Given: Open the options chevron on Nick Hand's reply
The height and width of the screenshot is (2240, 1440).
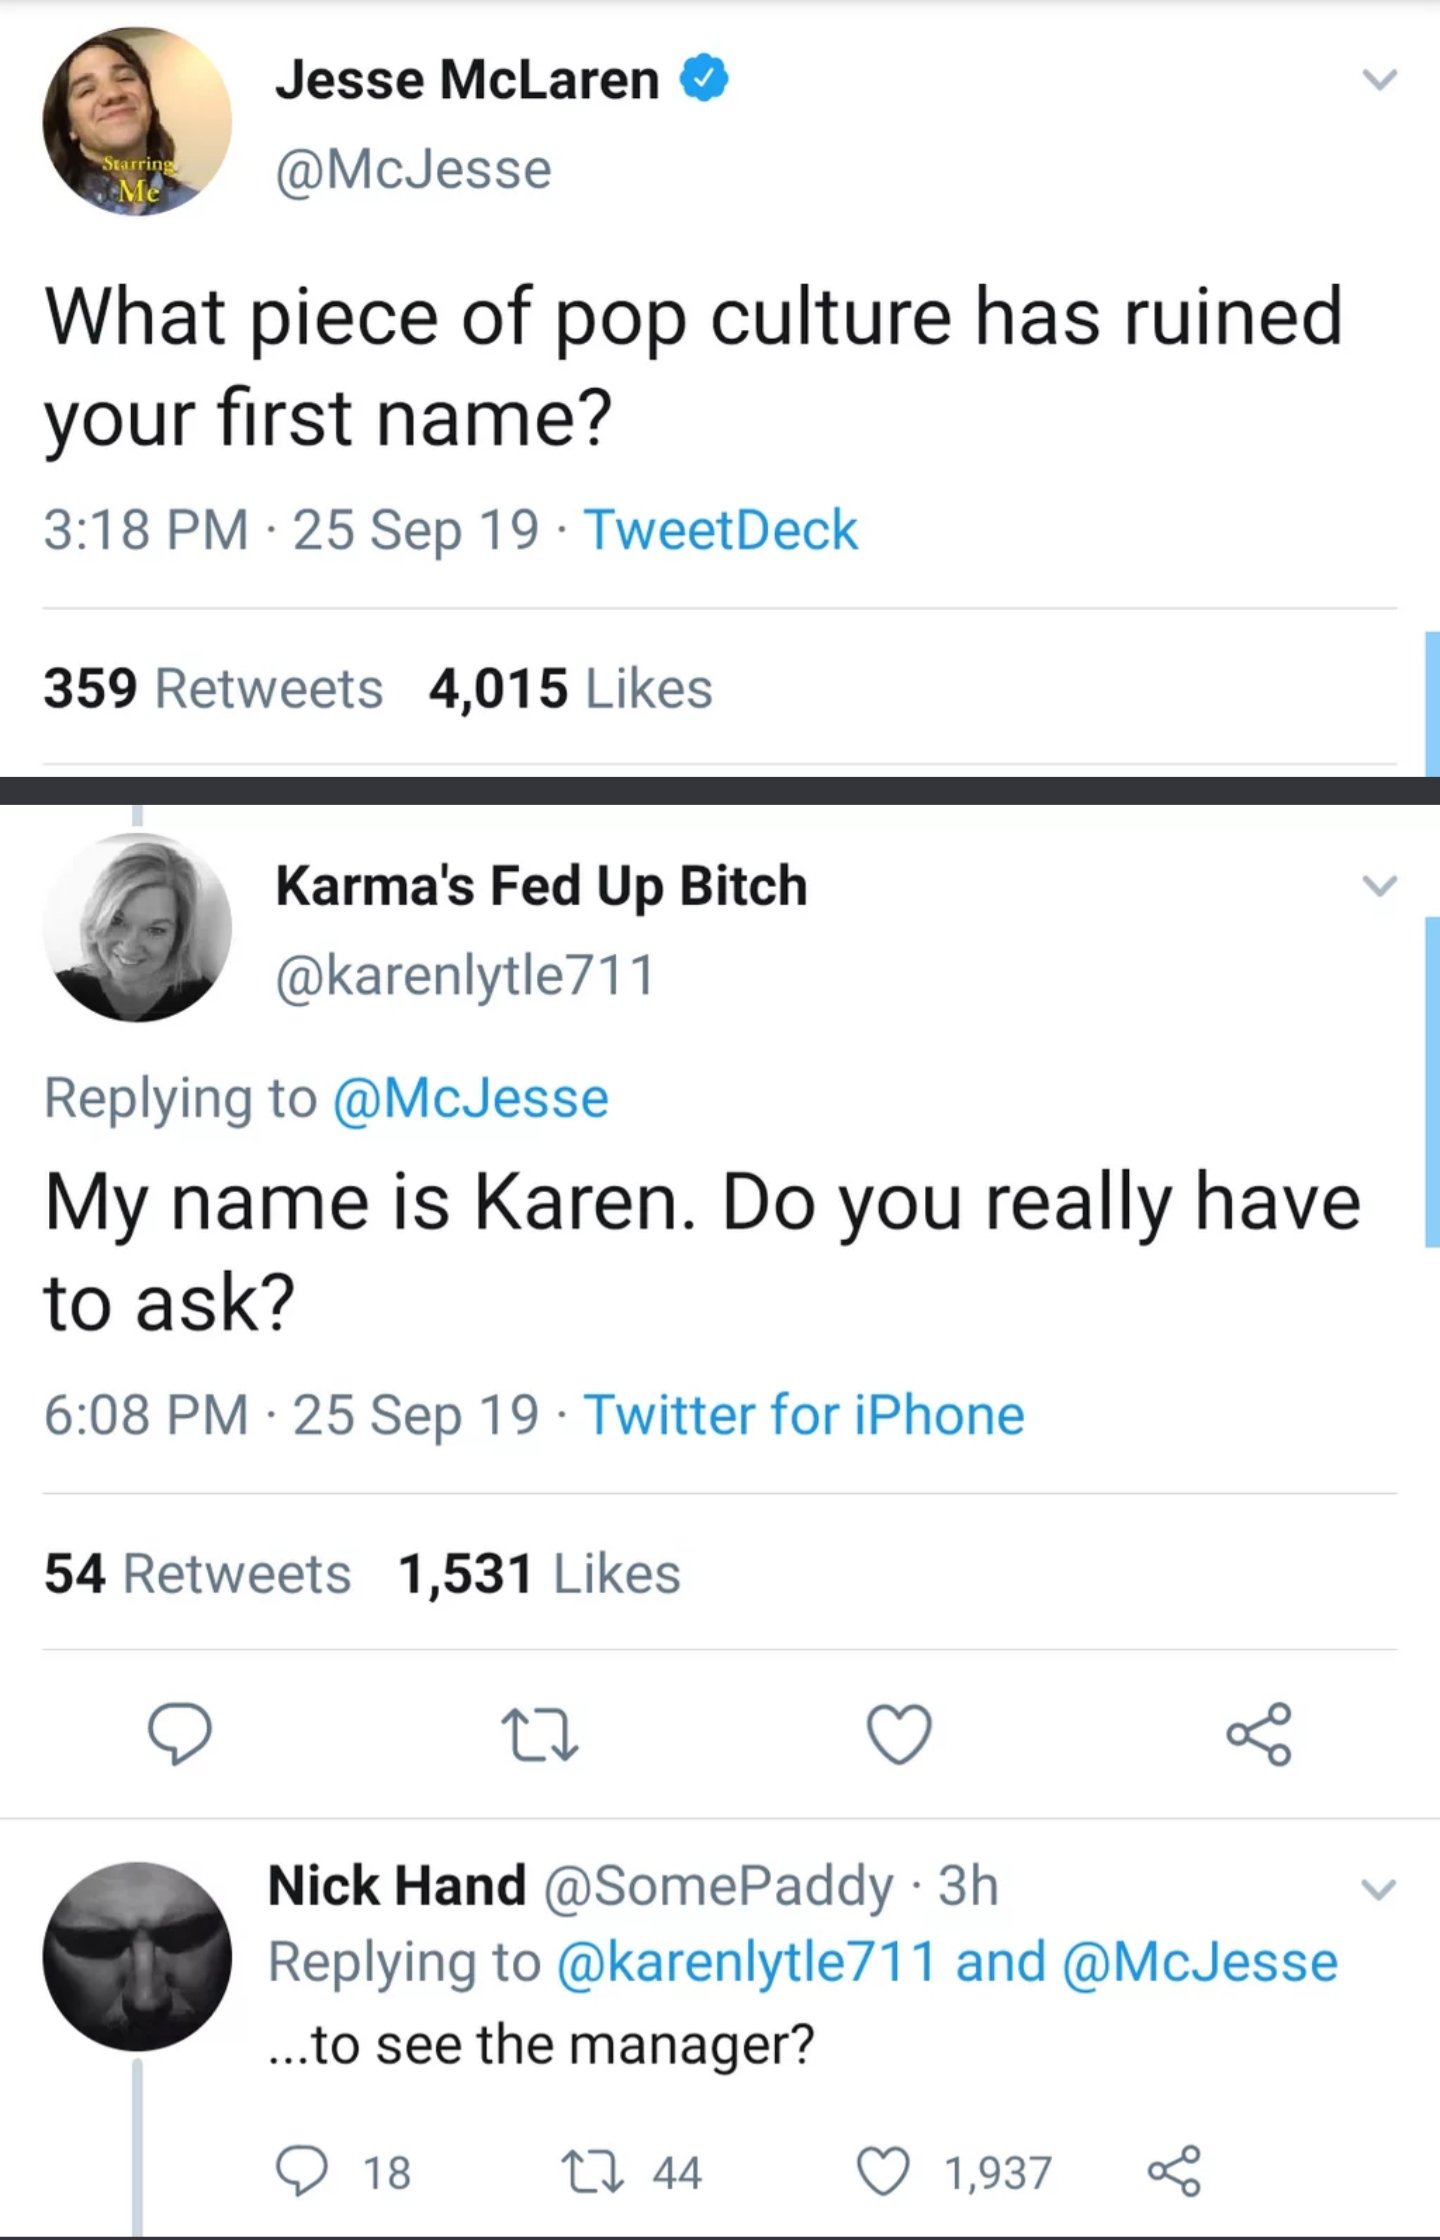Looking at the screenshot, I should (x=1380, y=1889).
